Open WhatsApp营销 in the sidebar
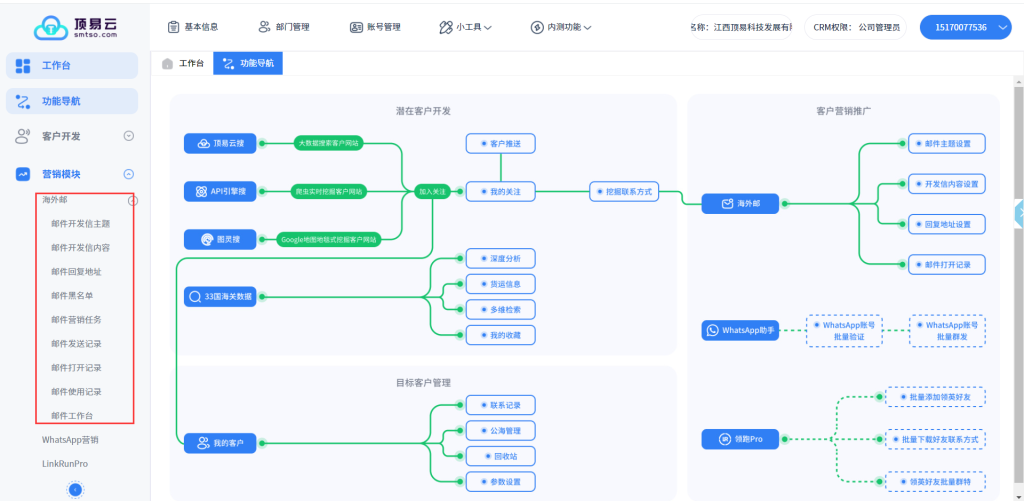Viewport: 1024px width, 501px height. coord(70,440)
